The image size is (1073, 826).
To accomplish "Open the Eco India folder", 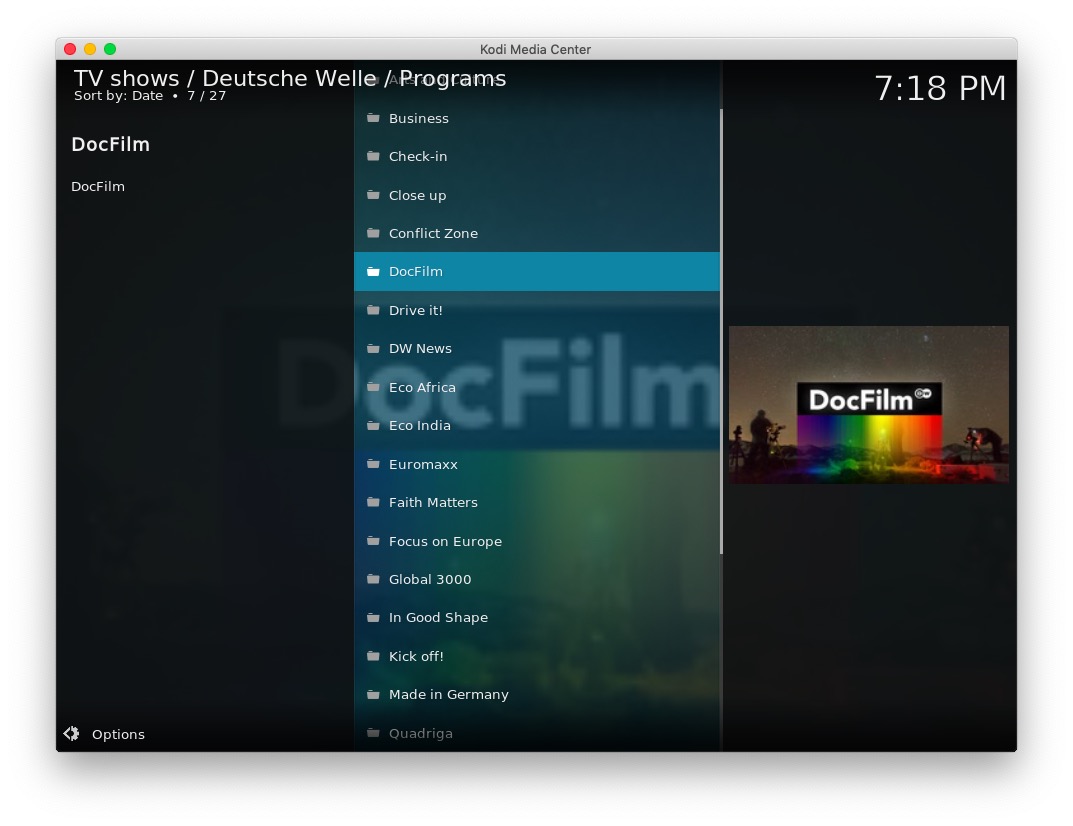I will 419,425.
